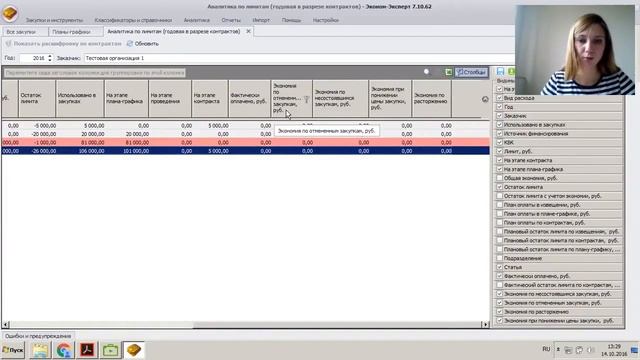Screen dimensions: 640x360
Task: Sort by На этапе плана-графика header
Action: pyautogui.click(x=126, y=98)
